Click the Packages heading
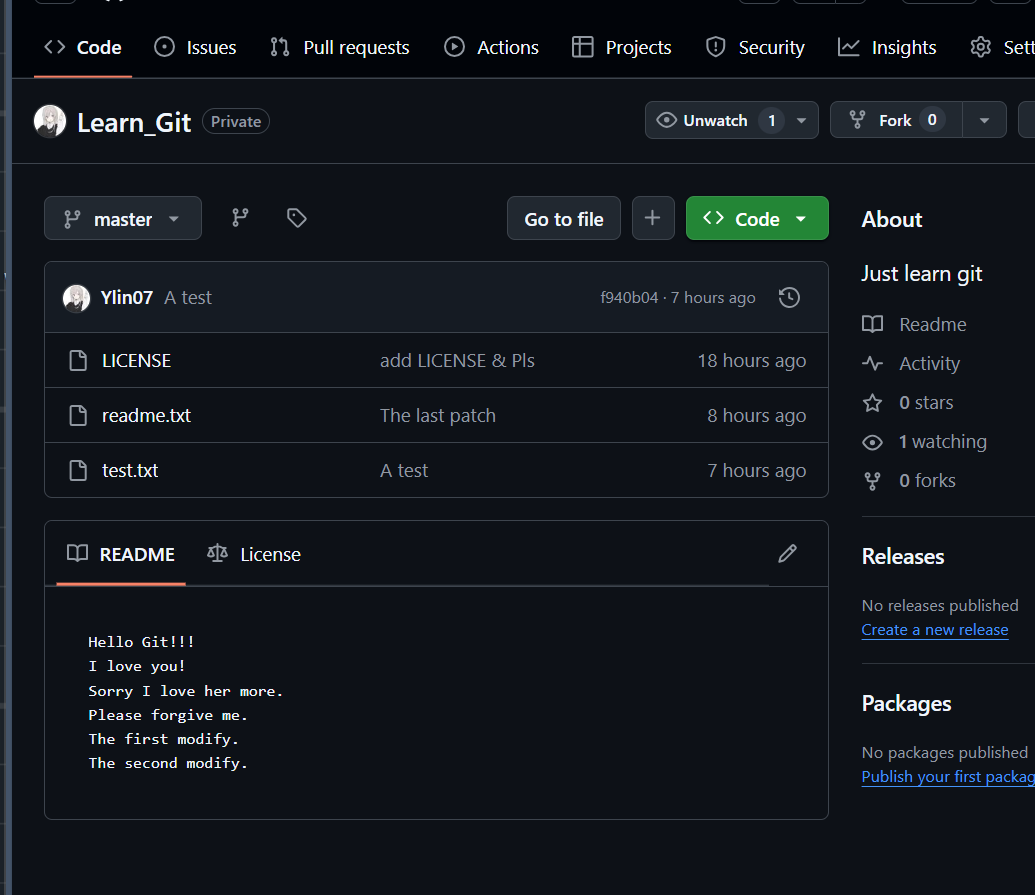Viewport: 1035px width, 895px height. [906, 704]
